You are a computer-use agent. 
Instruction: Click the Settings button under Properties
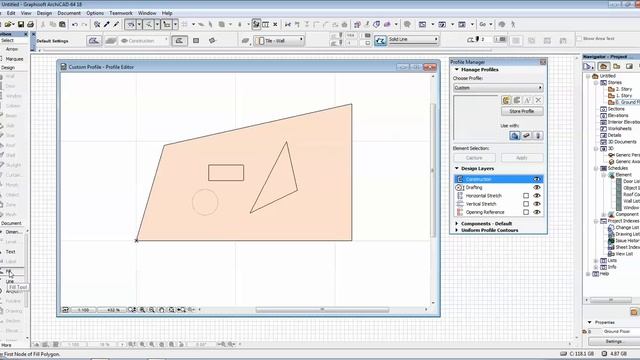coord(613,341)
